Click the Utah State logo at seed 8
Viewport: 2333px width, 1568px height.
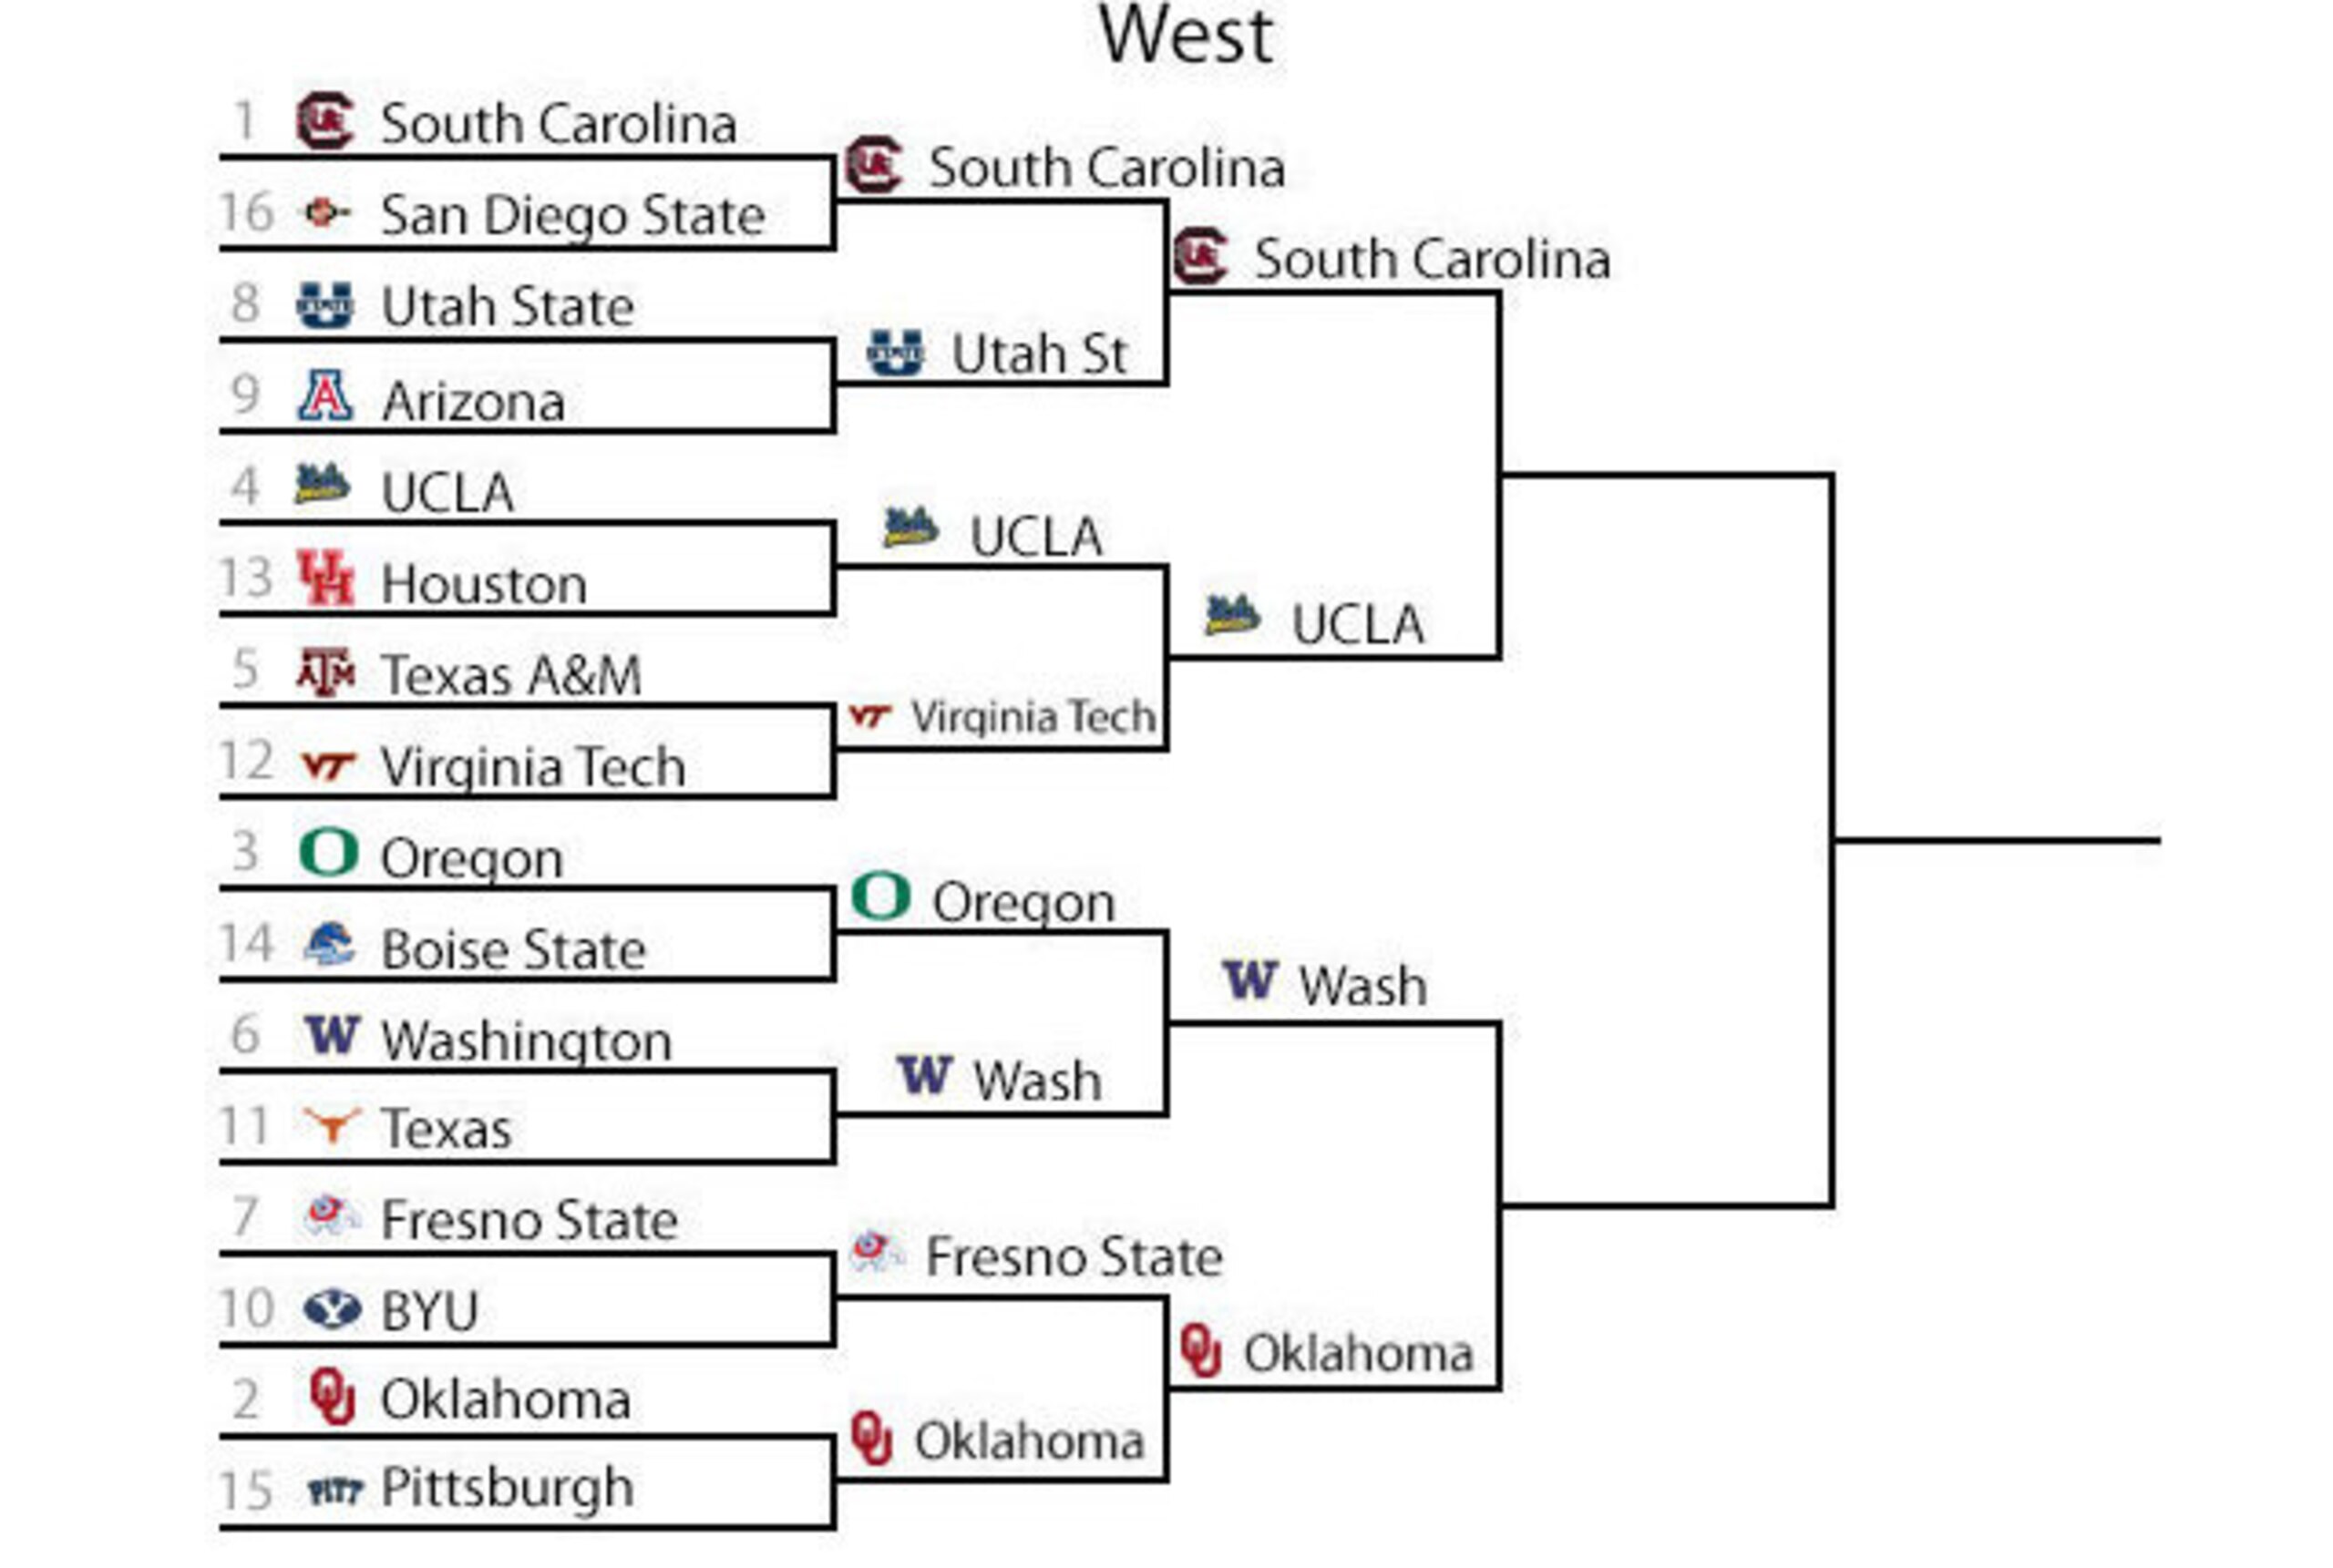coord(325,305)
